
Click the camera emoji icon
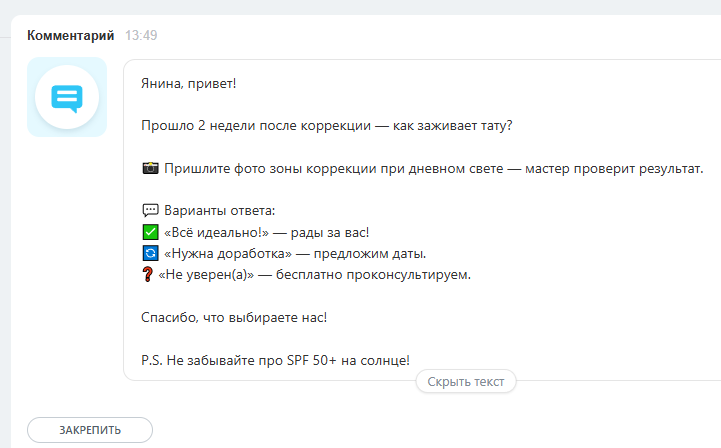150,168
